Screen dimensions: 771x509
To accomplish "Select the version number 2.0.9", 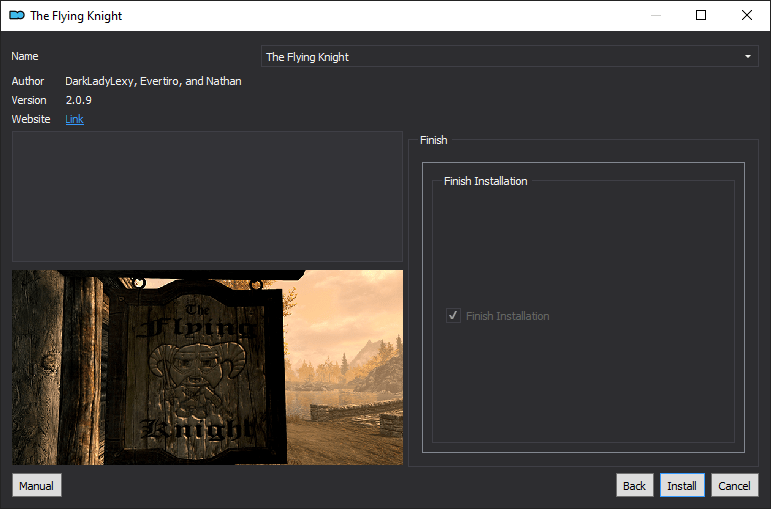I will [x=79, y=100].
